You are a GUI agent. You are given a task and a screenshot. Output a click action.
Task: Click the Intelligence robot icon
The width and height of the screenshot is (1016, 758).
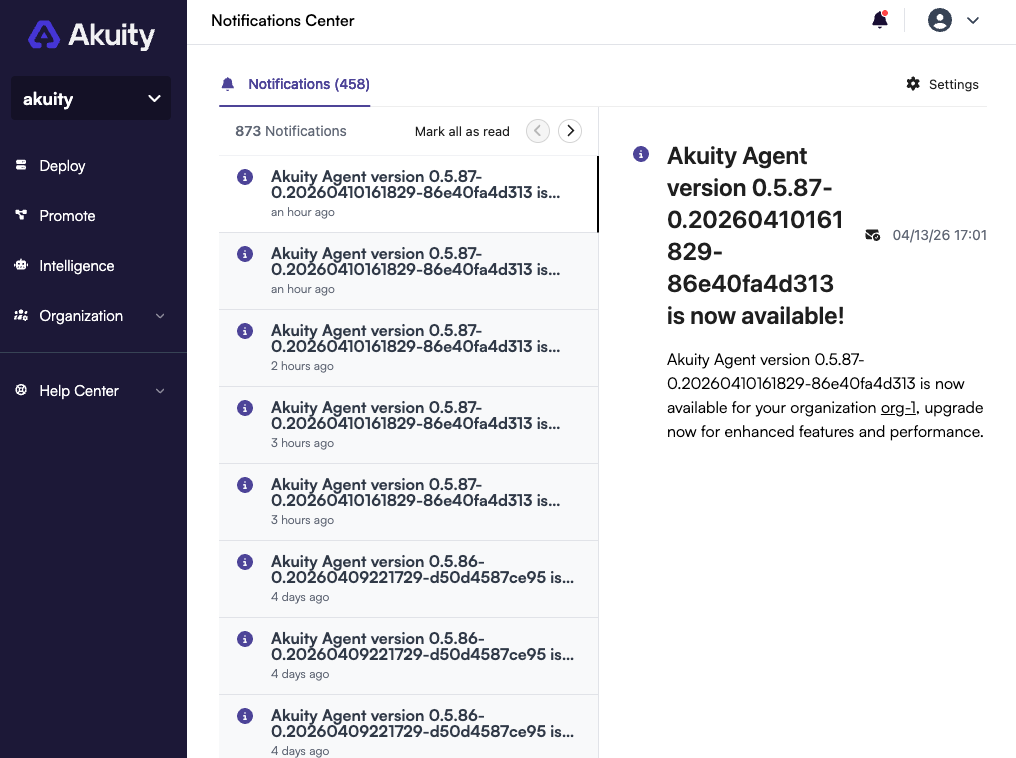[21, 266]
